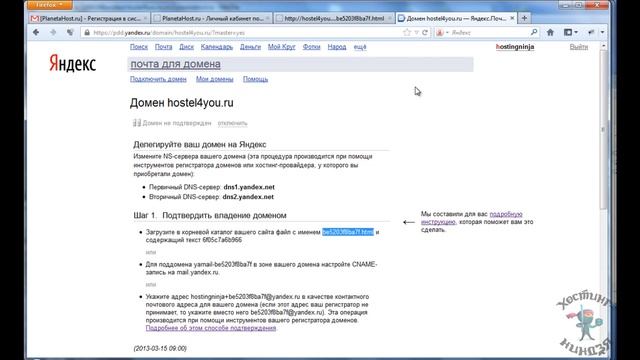Viewport: 640px width, 360px height.
Task: Go forward with the browser forward arrow
Action: point(53,32)
